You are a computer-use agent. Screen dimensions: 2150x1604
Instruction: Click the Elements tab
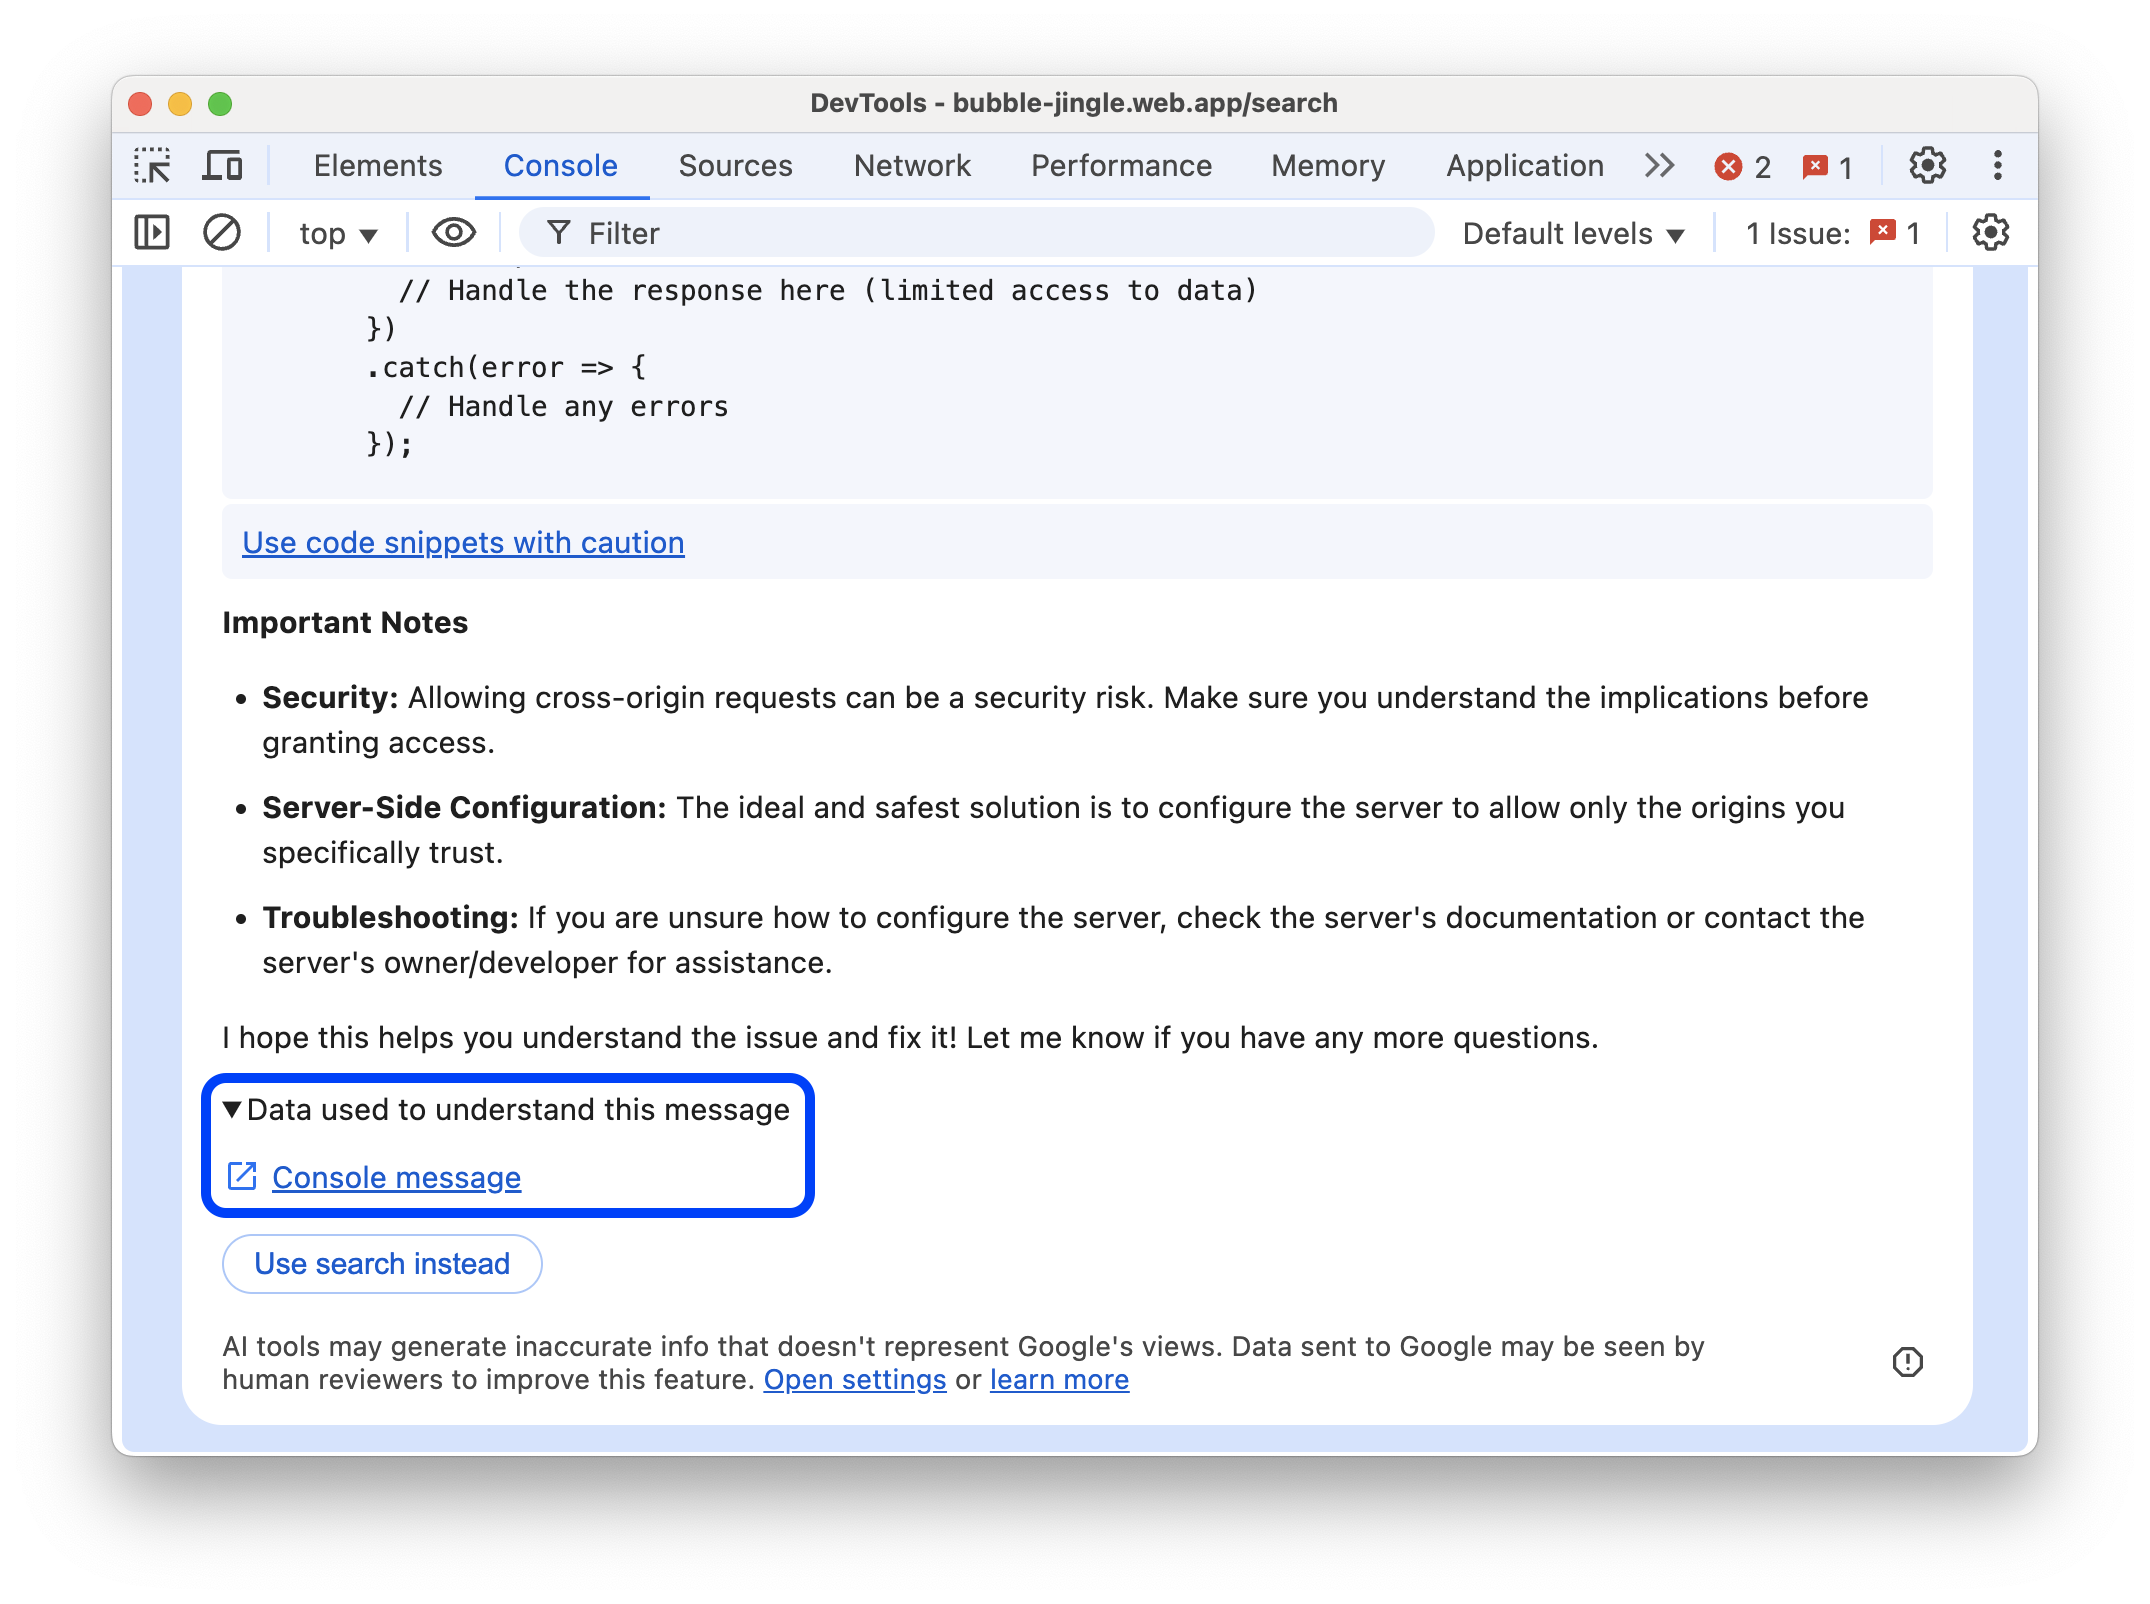click(x=376, y=165)
